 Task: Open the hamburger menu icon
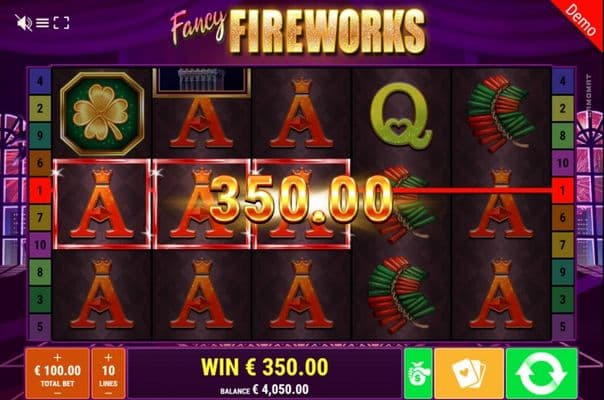[42, 23]
